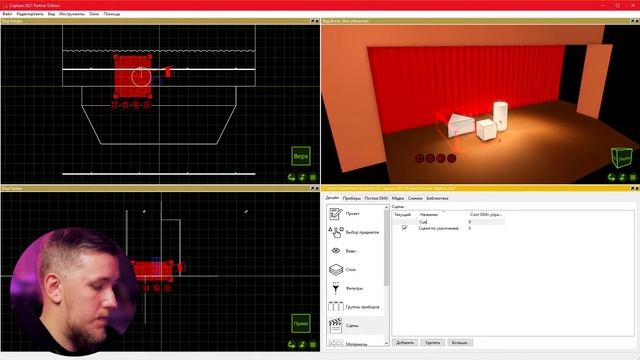
Task: Select the Сцены clapperboard icon
Action: [x=336, y=325]
